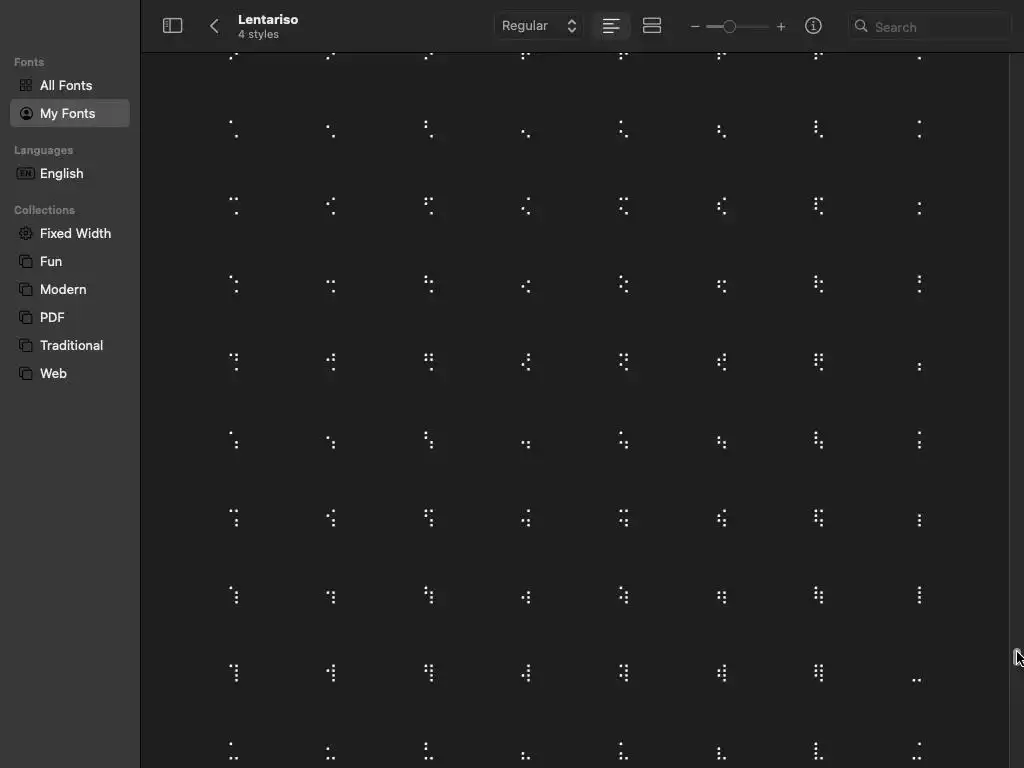Viewport: 1024px width, 768px height.
Task: Select English language filter
Action: pos(70,174)
